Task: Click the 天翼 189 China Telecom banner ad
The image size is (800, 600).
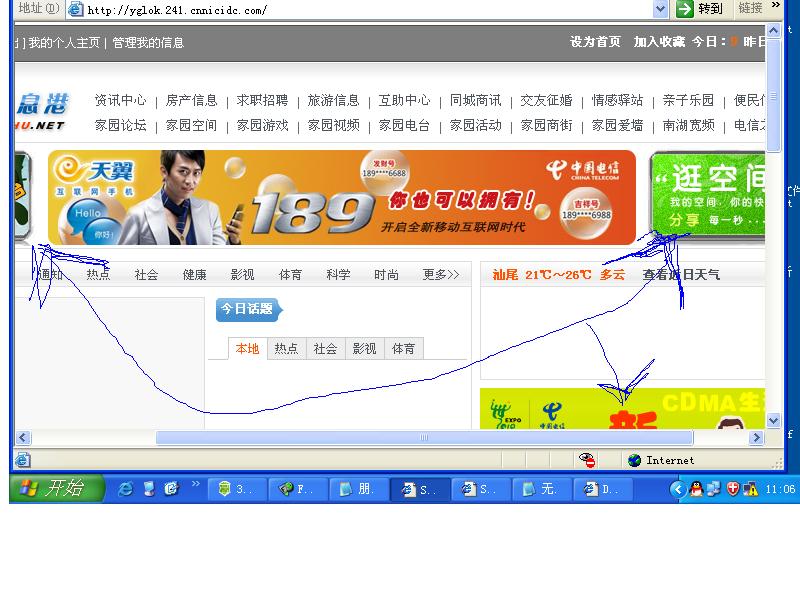Action: point(342,197)
